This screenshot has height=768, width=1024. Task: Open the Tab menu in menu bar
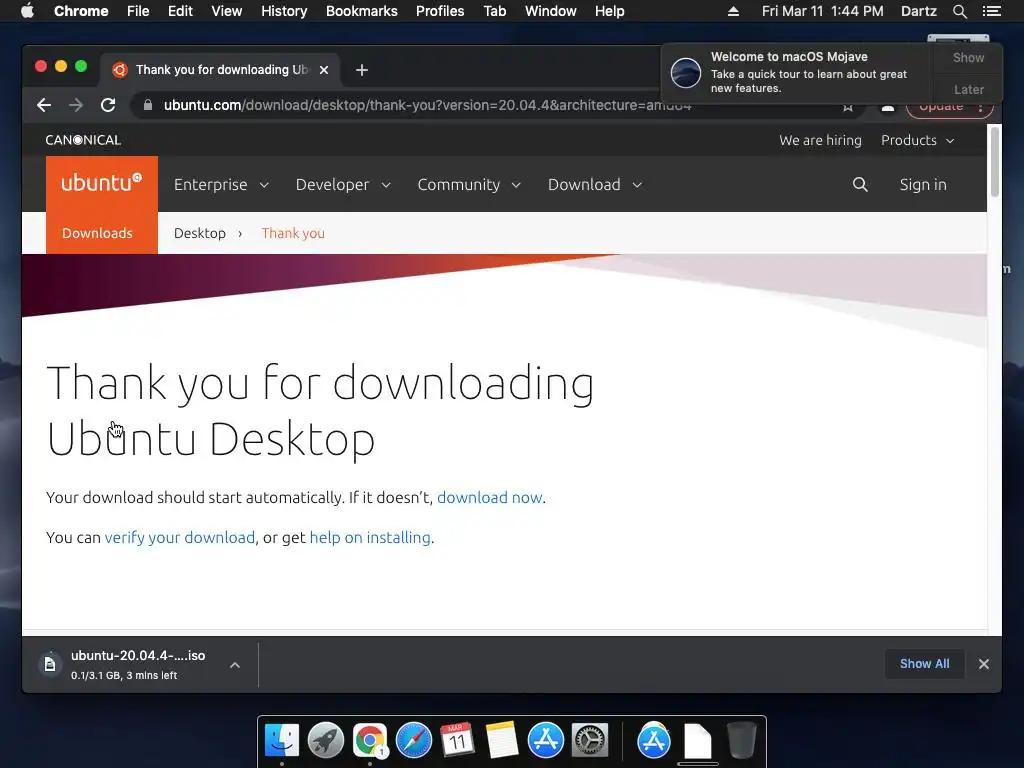495,11
